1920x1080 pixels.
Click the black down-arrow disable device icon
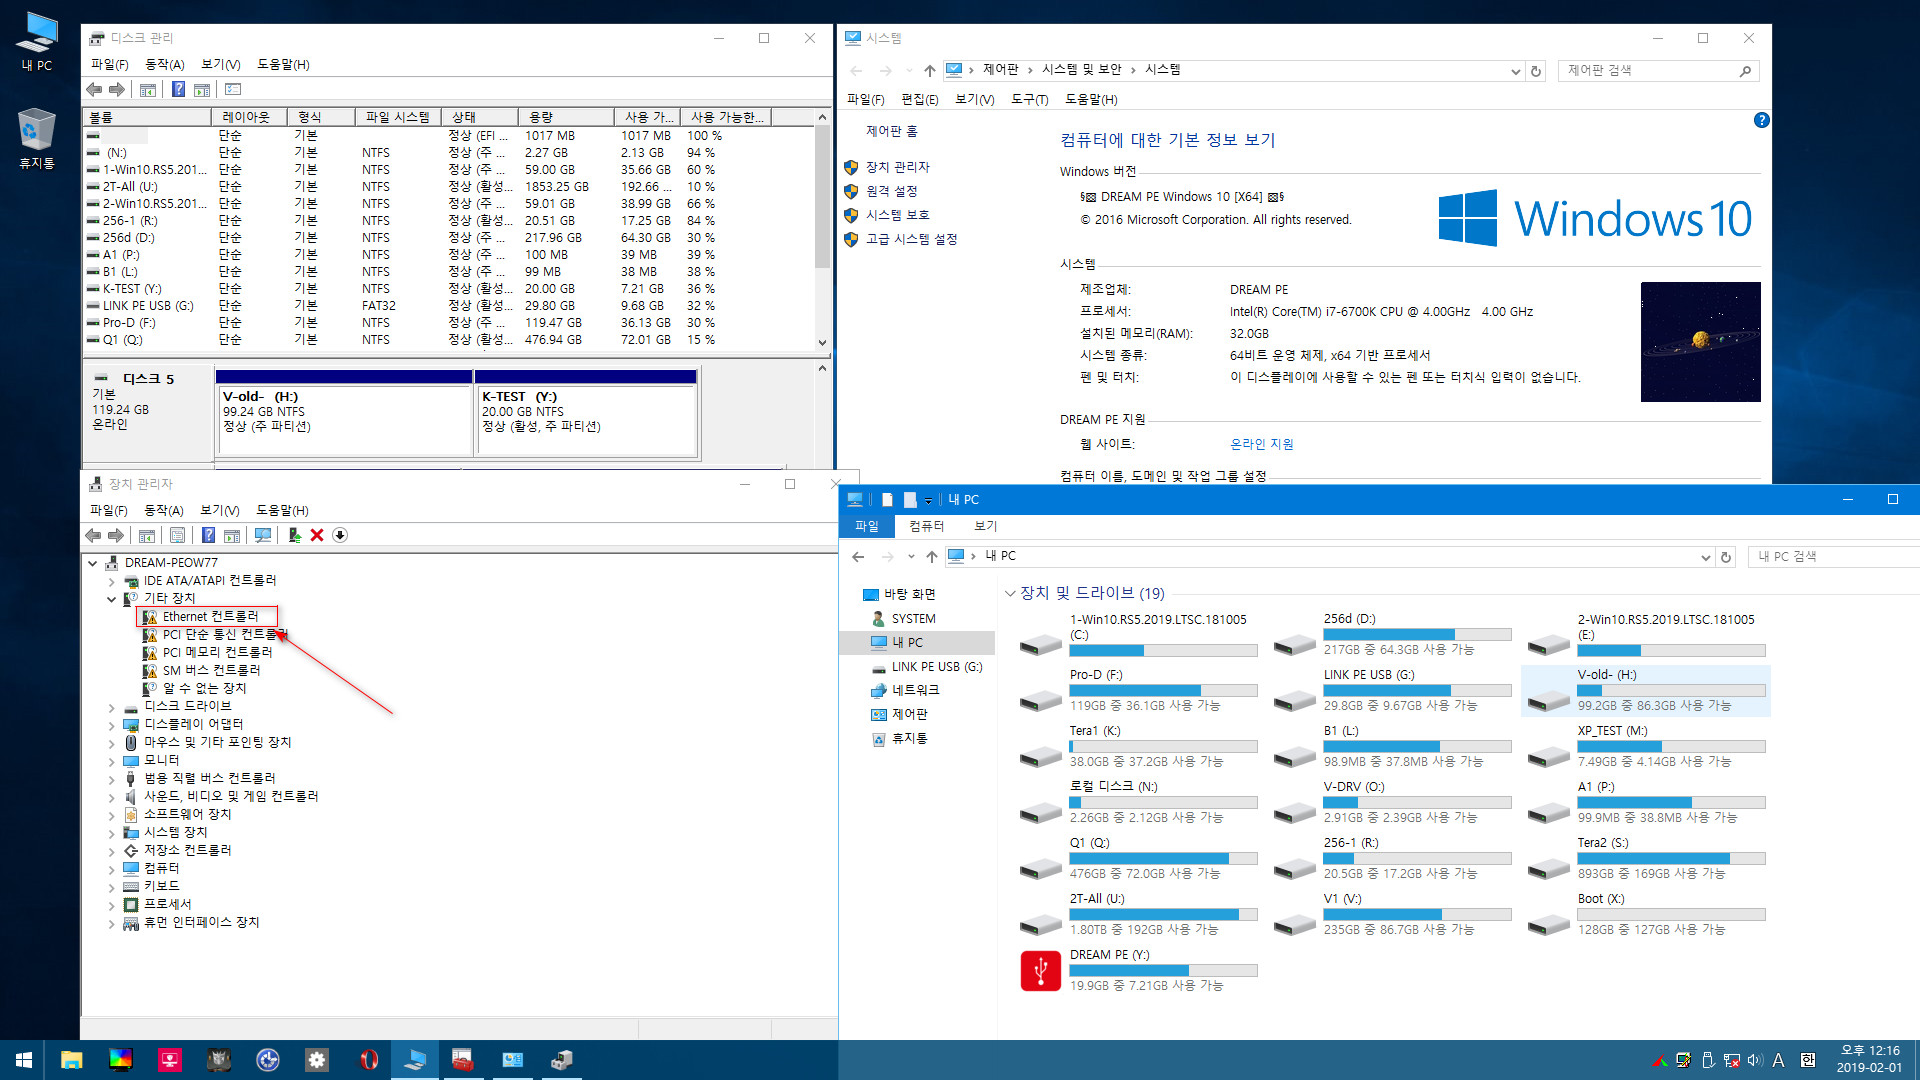click(x=340, y=535)
